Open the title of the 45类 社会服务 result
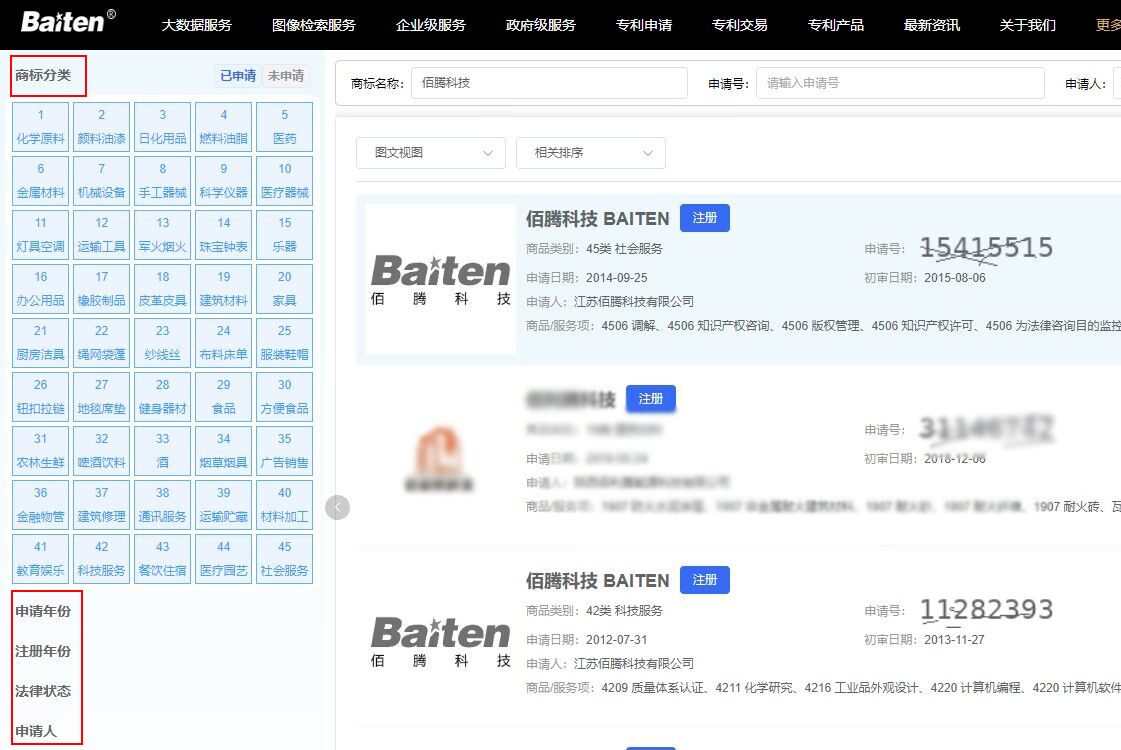This screenshot has width=1121, height=750. click(x=598, y=219)
